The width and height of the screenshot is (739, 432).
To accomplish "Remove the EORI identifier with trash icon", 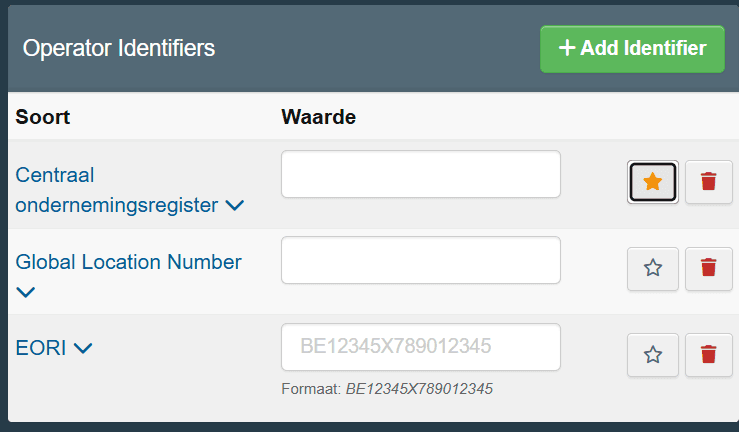I will [x=708, y=355].
